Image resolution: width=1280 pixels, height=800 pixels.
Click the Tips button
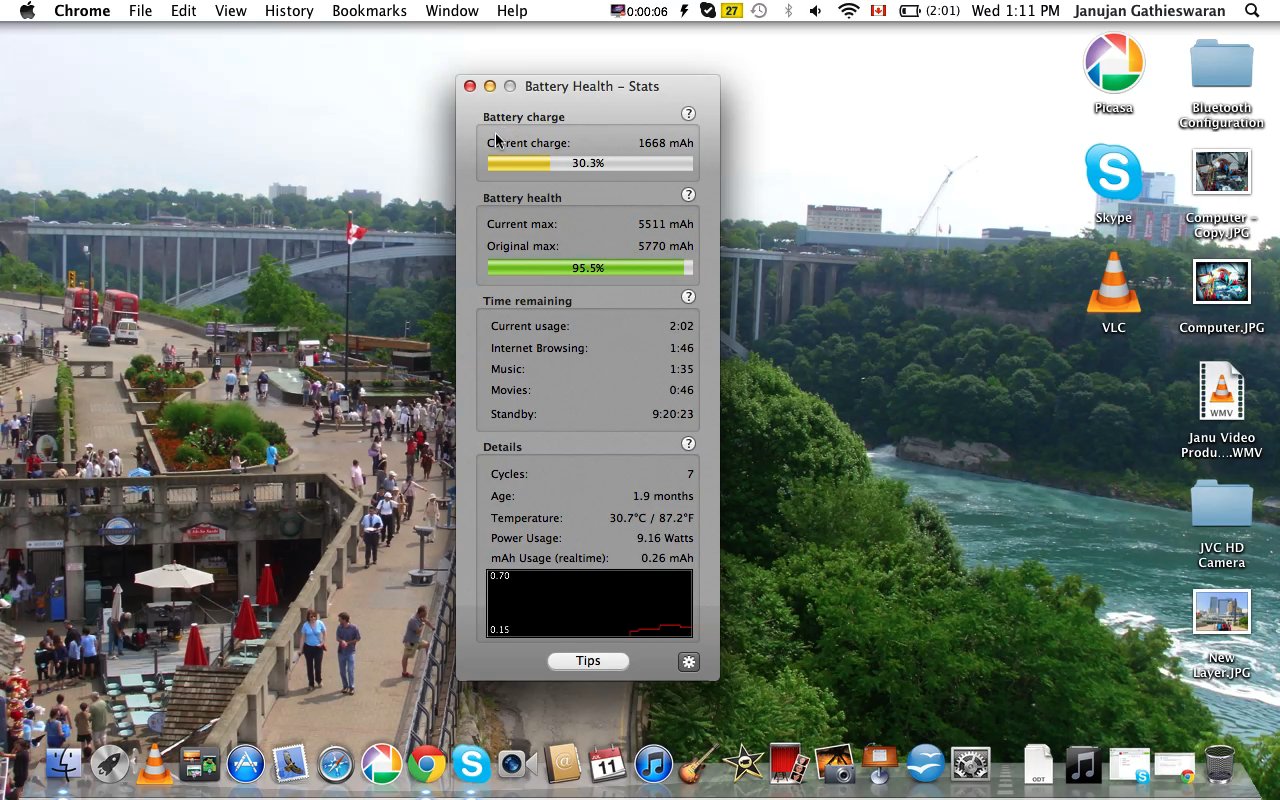588,661
